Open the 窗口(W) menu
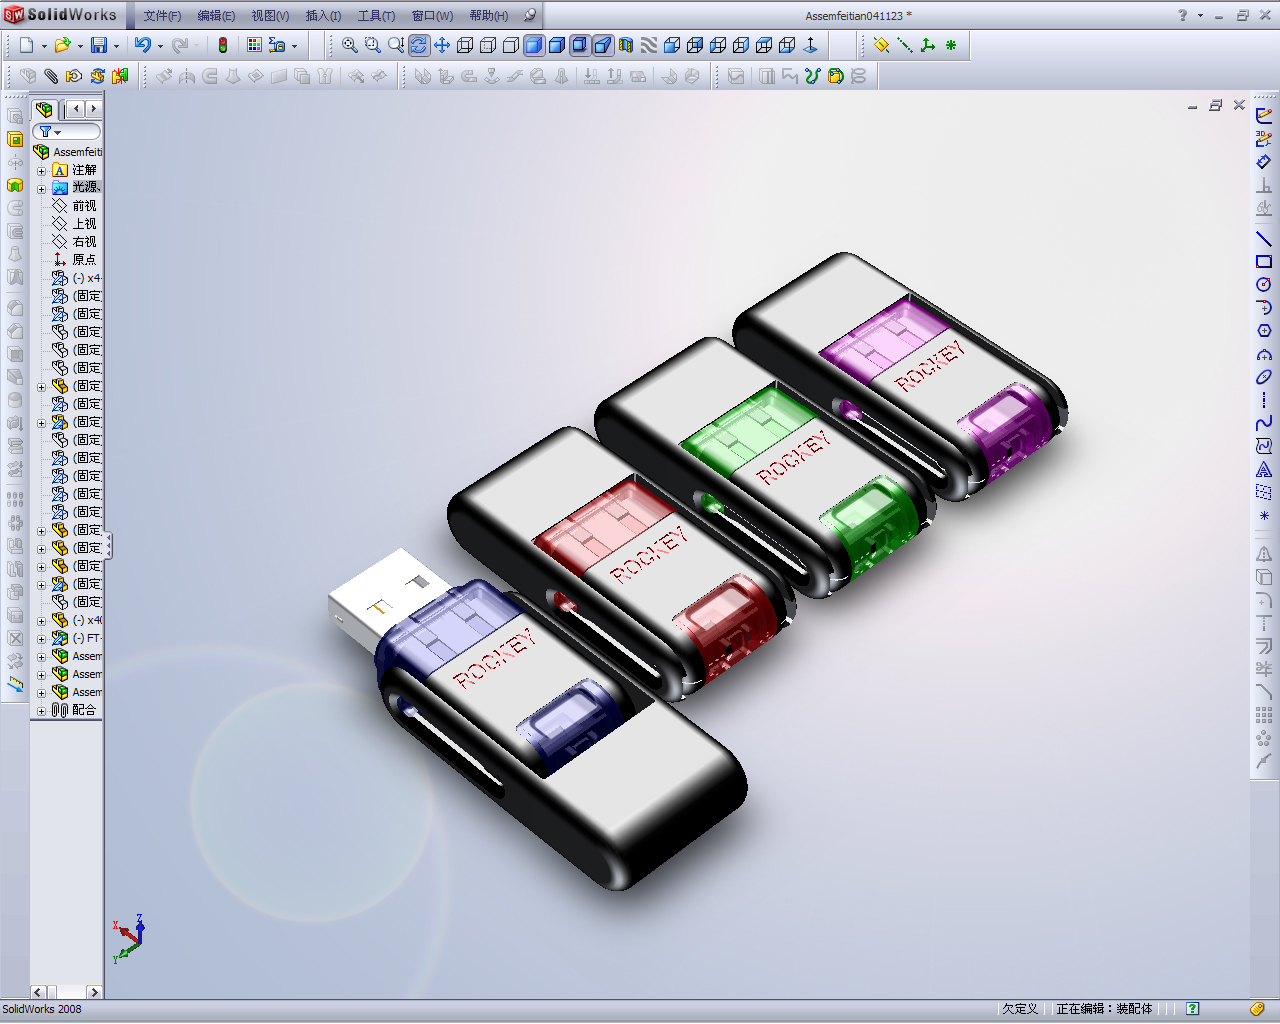The width and height of the screenshot is (1280, 1024). click(432, 16)
